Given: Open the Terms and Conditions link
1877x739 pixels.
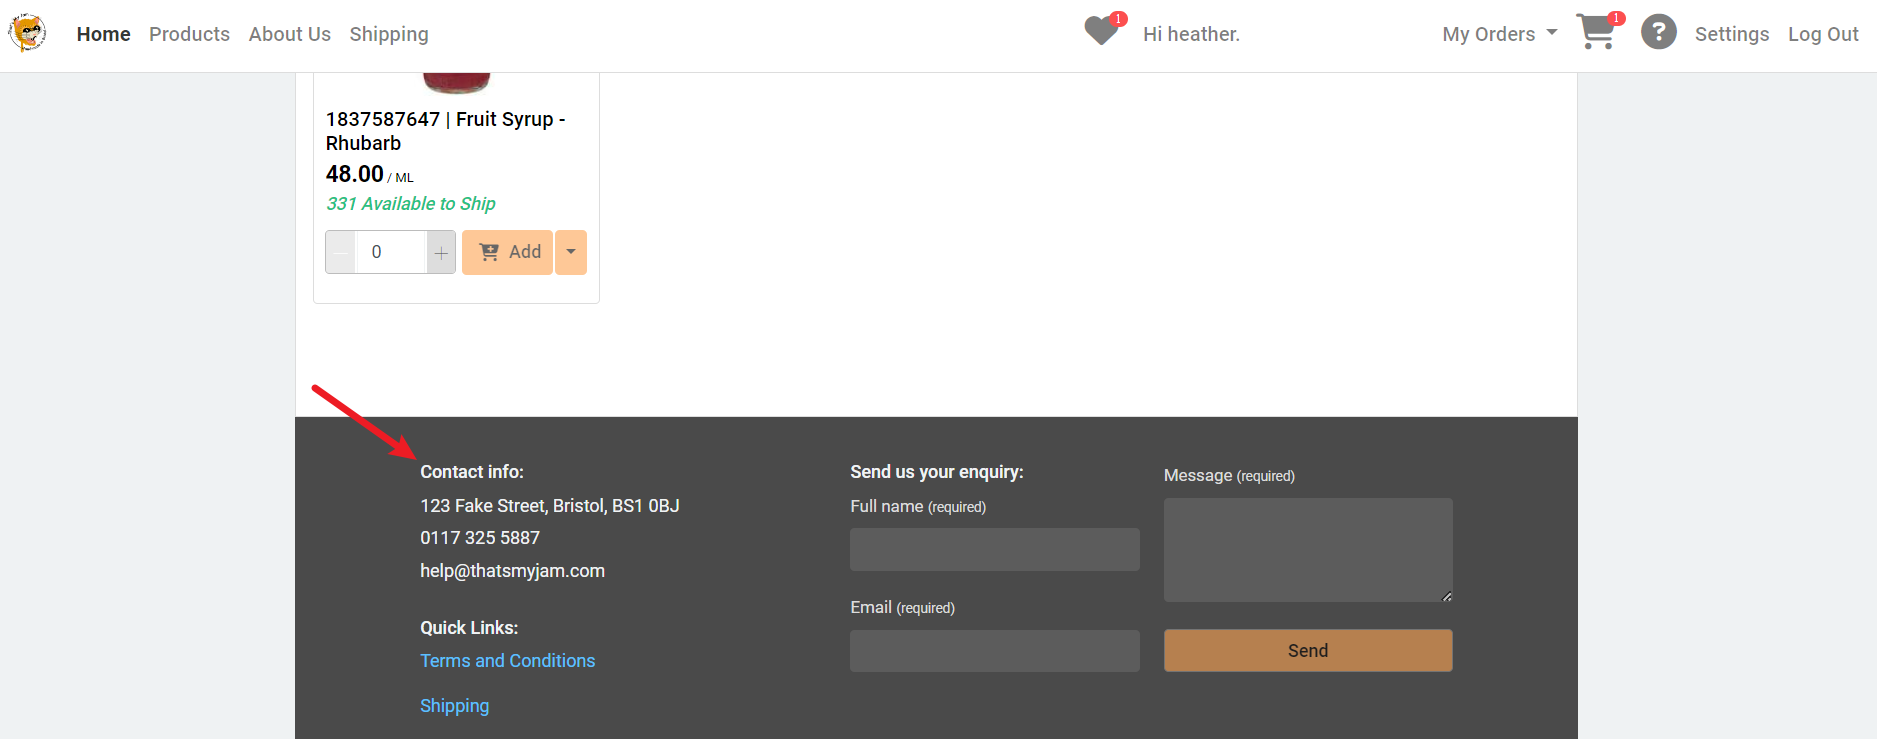Looking at the screenshot, I should pyautogui.click(x=507, y=661).
